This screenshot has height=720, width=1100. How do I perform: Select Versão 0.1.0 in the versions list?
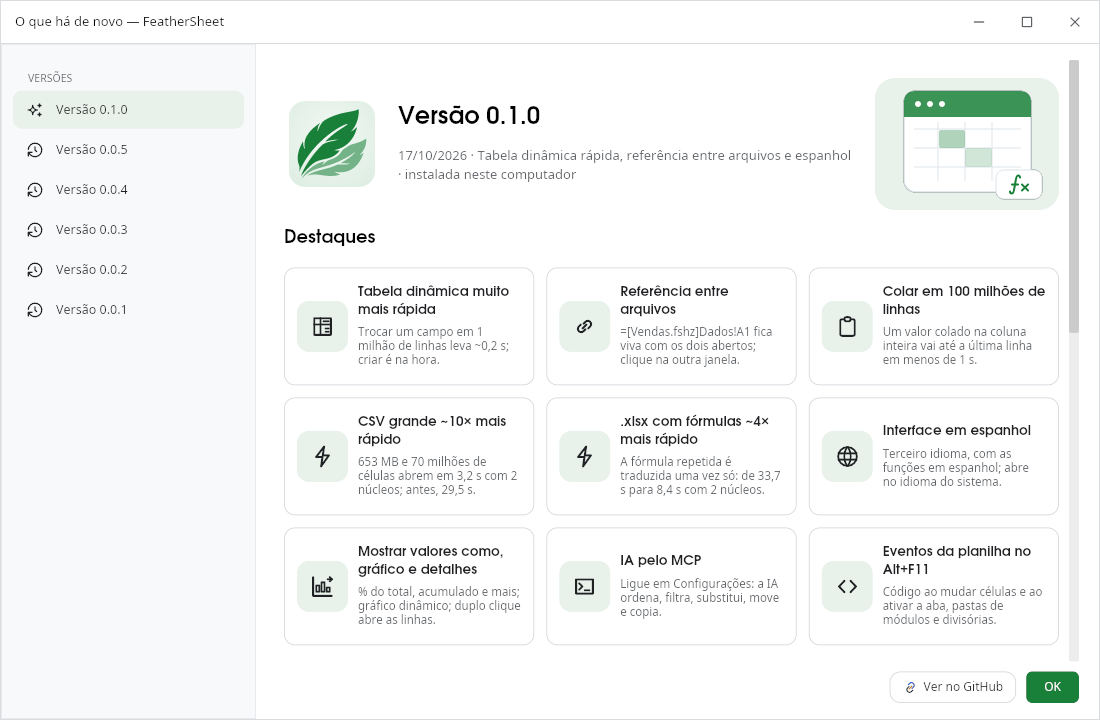pos(128,109)
